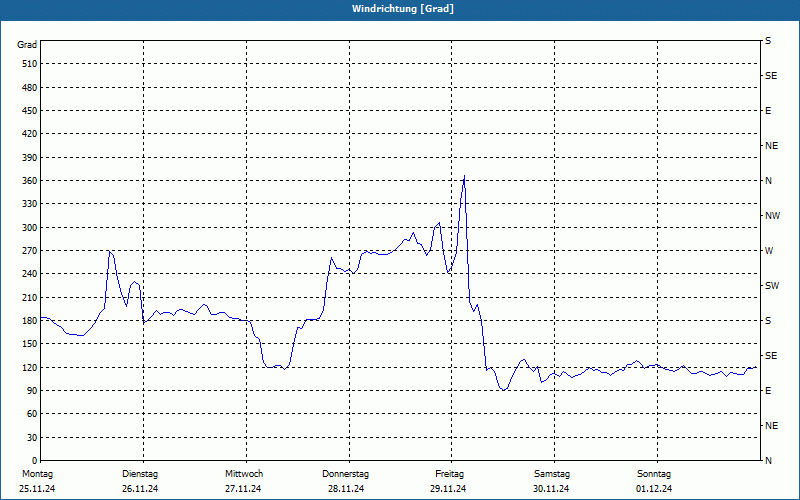Click the chart title Windrichtung [Grad]
Screen dimensions: 800x500
[x=403, y=9]
